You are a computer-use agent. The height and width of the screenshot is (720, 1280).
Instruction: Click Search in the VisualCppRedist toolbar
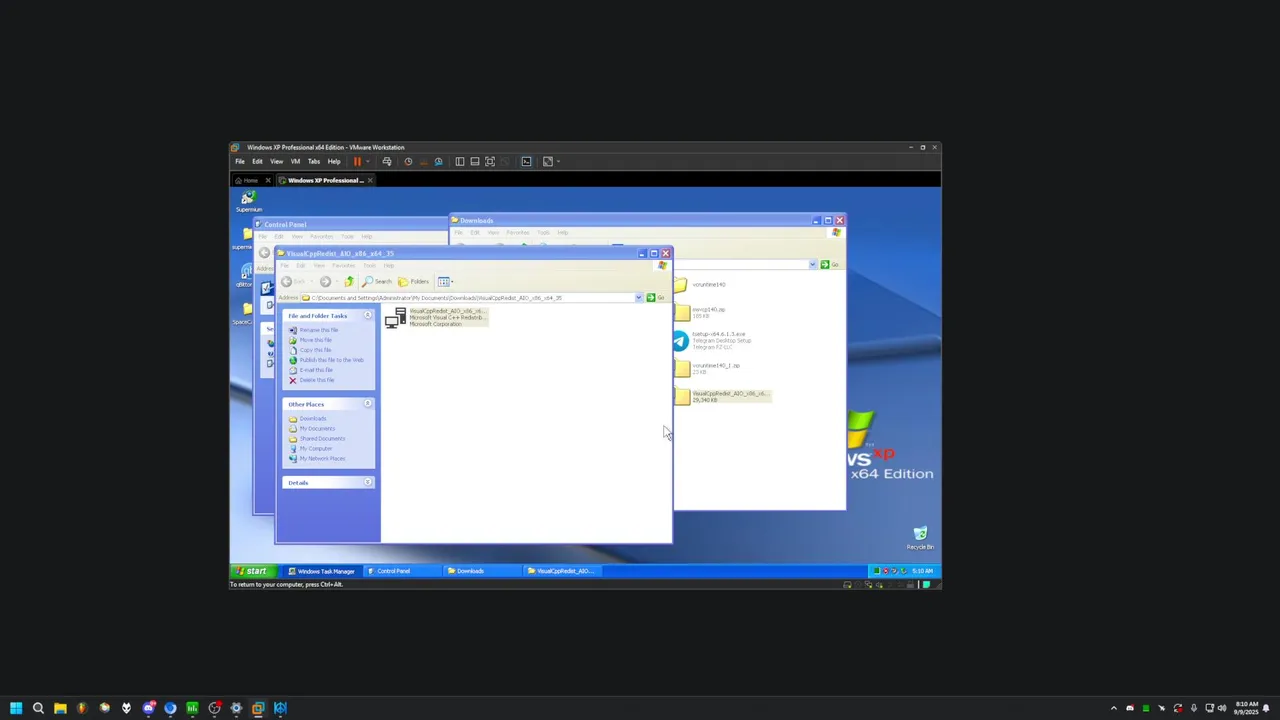[377, 281]
